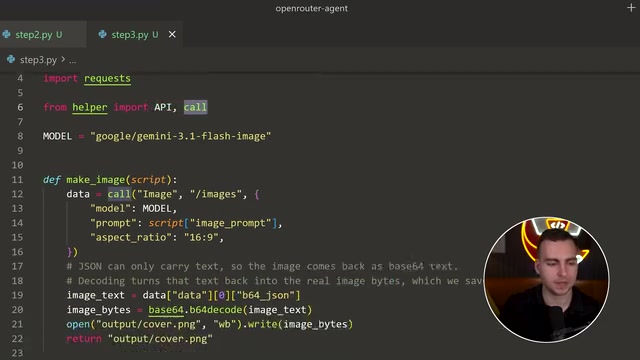This screenshot has height=360, width=640.
Task: Click base64.b64decode on line 20
Action: 195,310
